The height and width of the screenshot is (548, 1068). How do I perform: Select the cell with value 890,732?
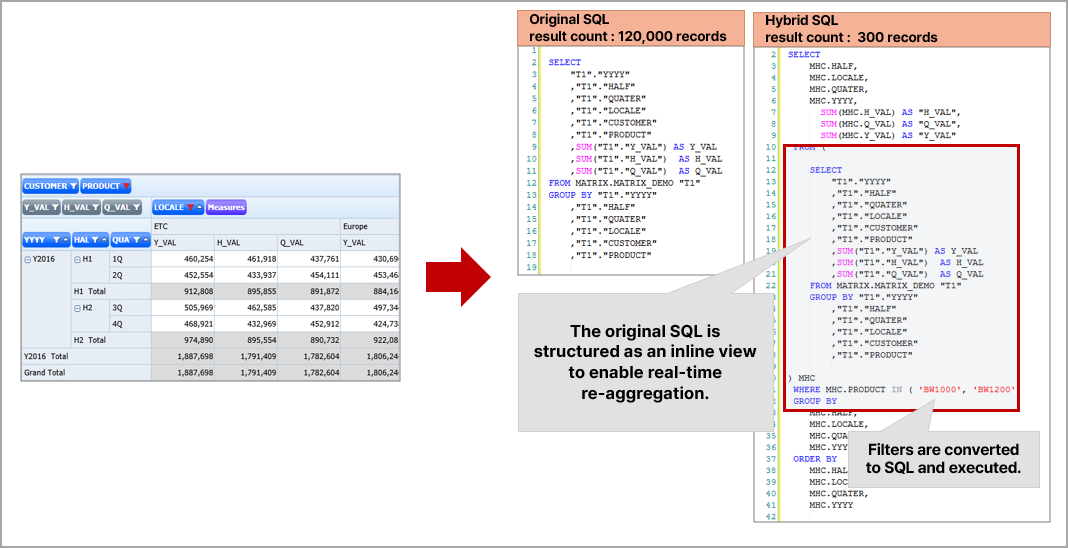(x=309, y=340)
